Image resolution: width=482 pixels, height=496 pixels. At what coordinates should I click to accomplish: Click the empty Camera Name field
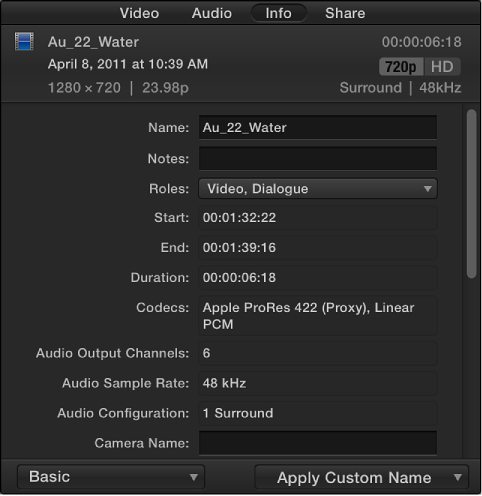318,443
